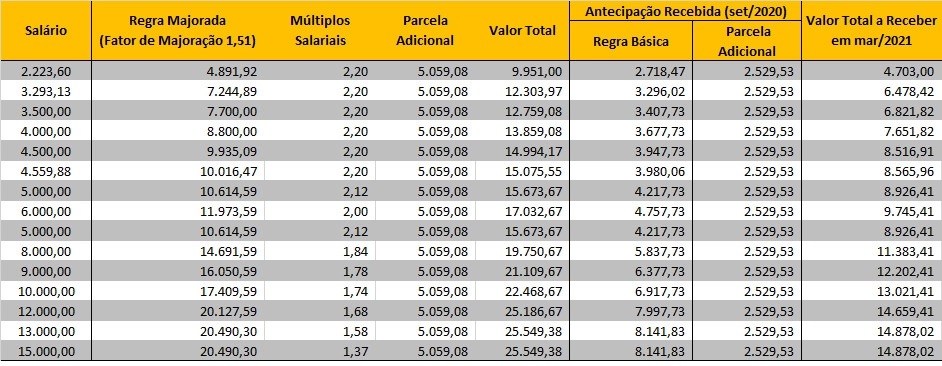This screenshot has width=942, height=366.
Task: Select the cell with 8.516,91
Action: [x=871, y=151]
